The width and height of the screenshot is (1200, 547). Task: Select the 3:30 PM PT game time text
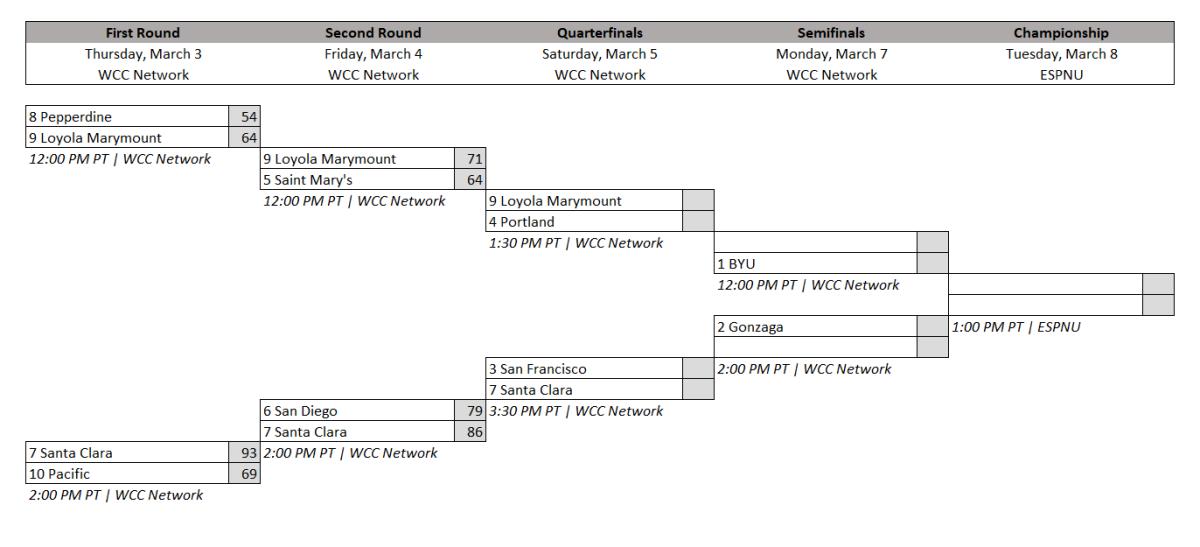point(576,411)
